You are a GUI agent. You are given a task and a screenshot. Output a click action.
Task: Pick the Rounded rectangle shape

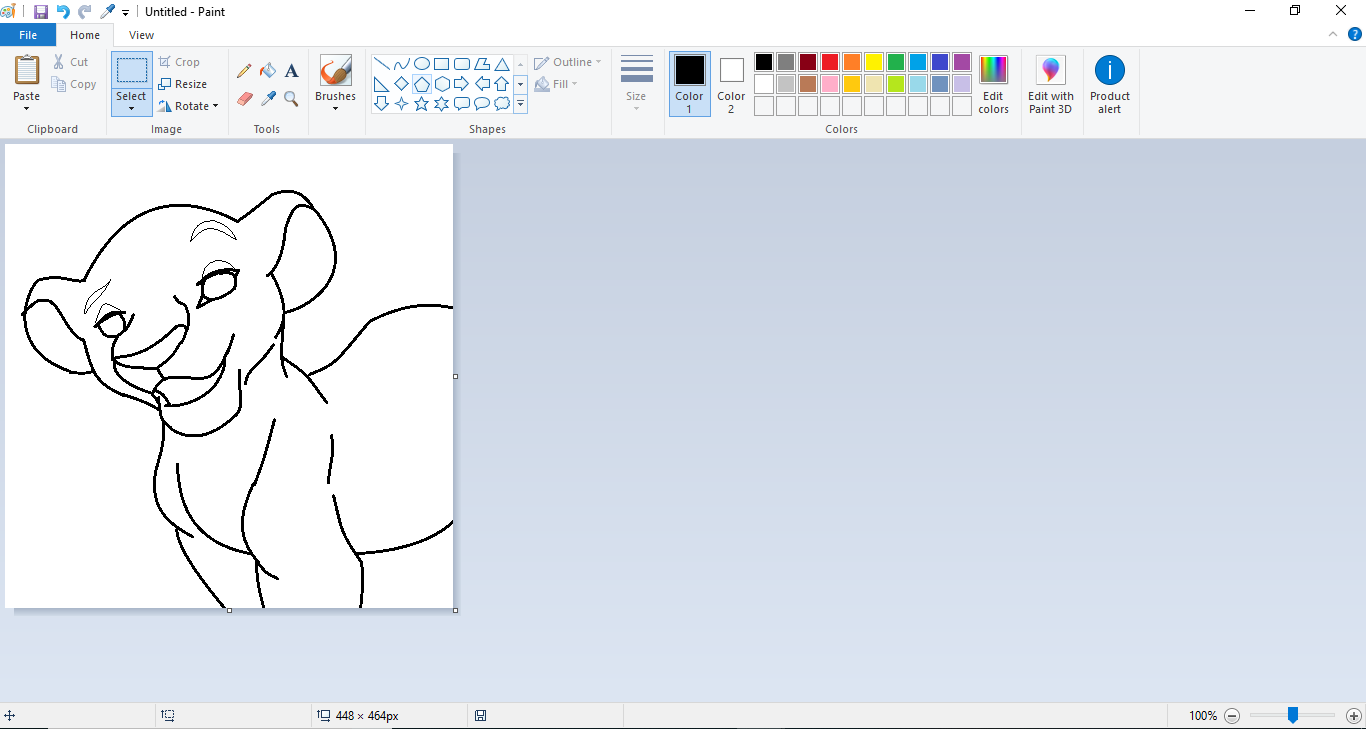pos(462,64)
